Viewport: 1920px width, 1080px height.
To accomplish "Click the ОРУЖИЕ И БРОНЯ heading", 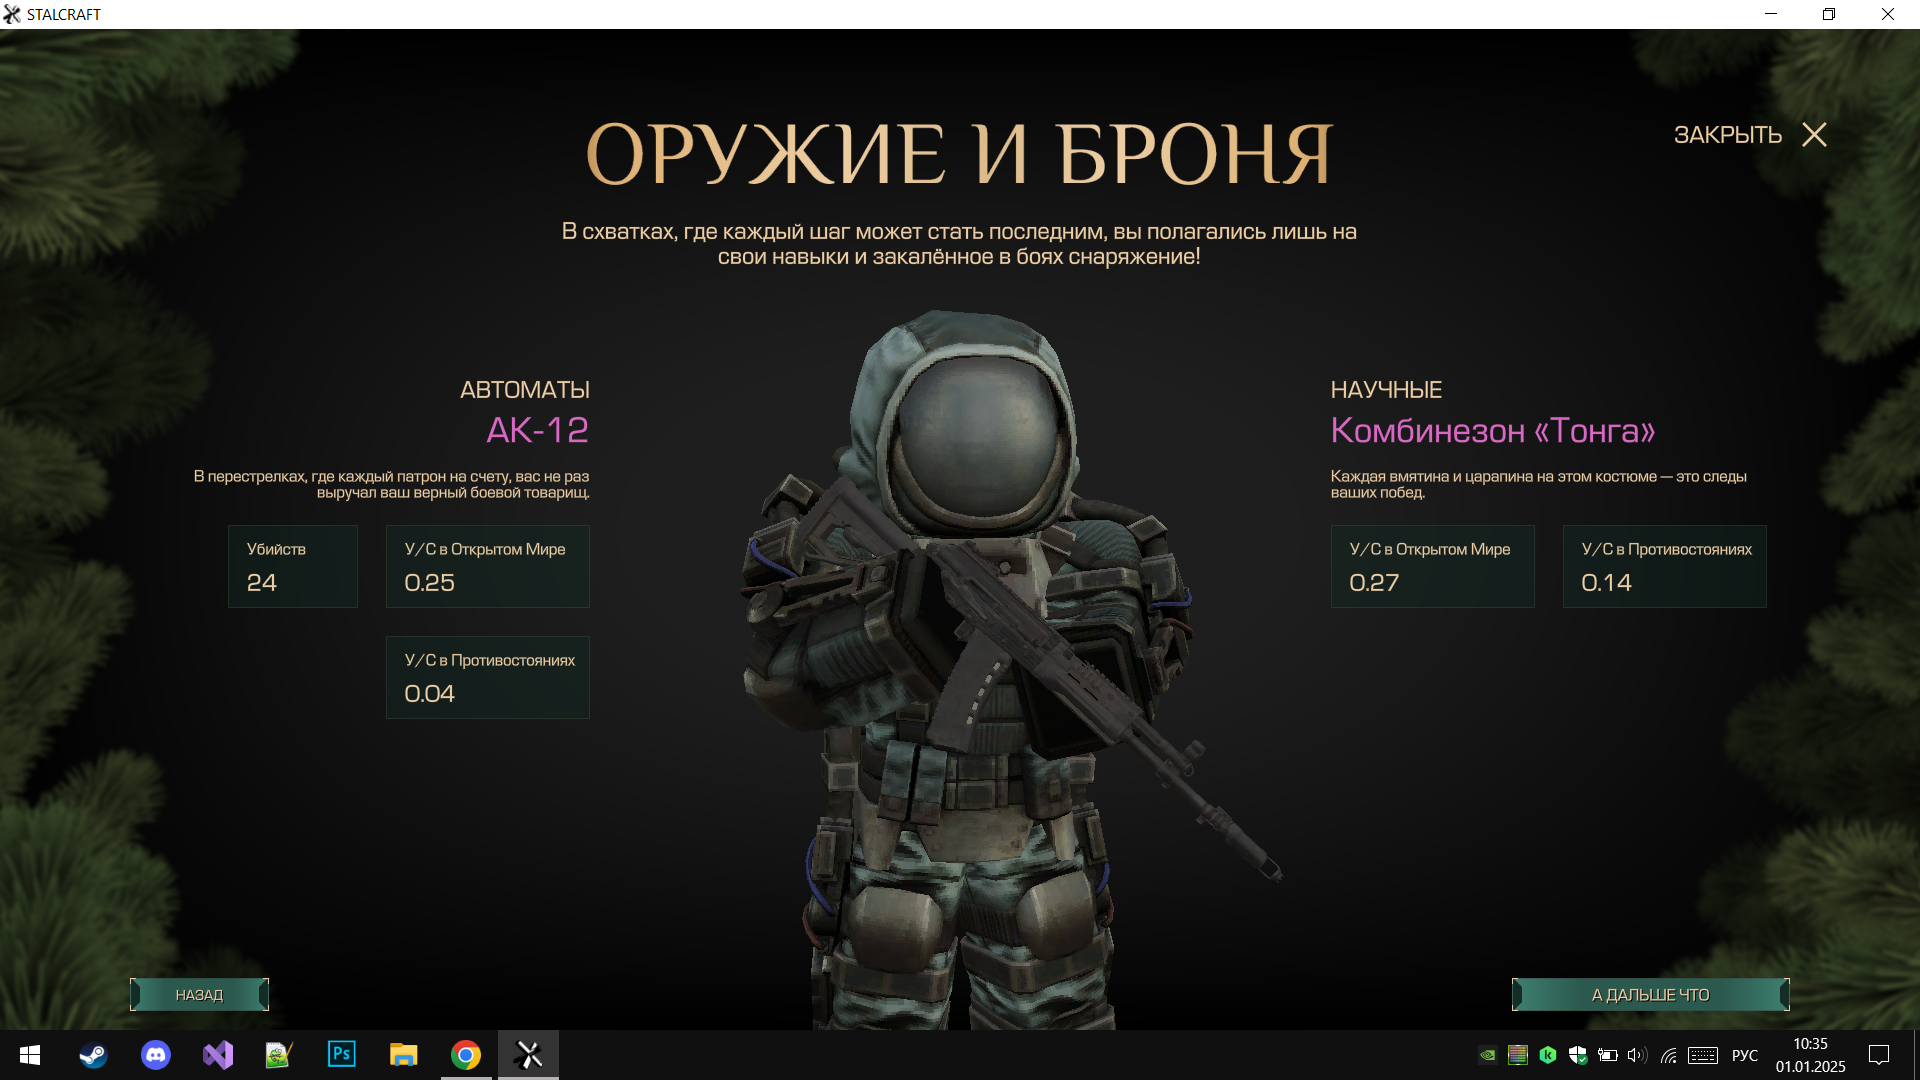I will point(959,155).
